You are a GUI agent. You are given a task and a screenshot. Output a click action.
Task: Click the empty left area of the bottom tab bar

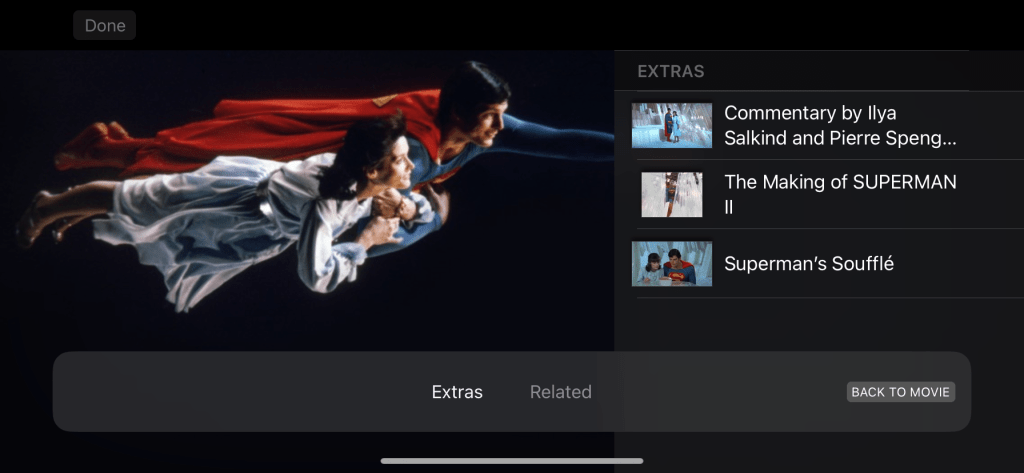235,392
